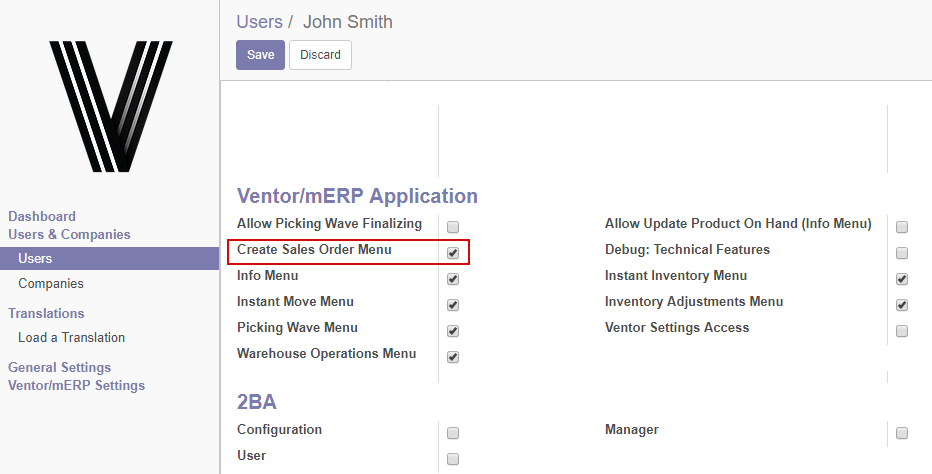Enable Debug: Technical Features checkbox
This screenshot has height=474, width=932.
point(902,253)
